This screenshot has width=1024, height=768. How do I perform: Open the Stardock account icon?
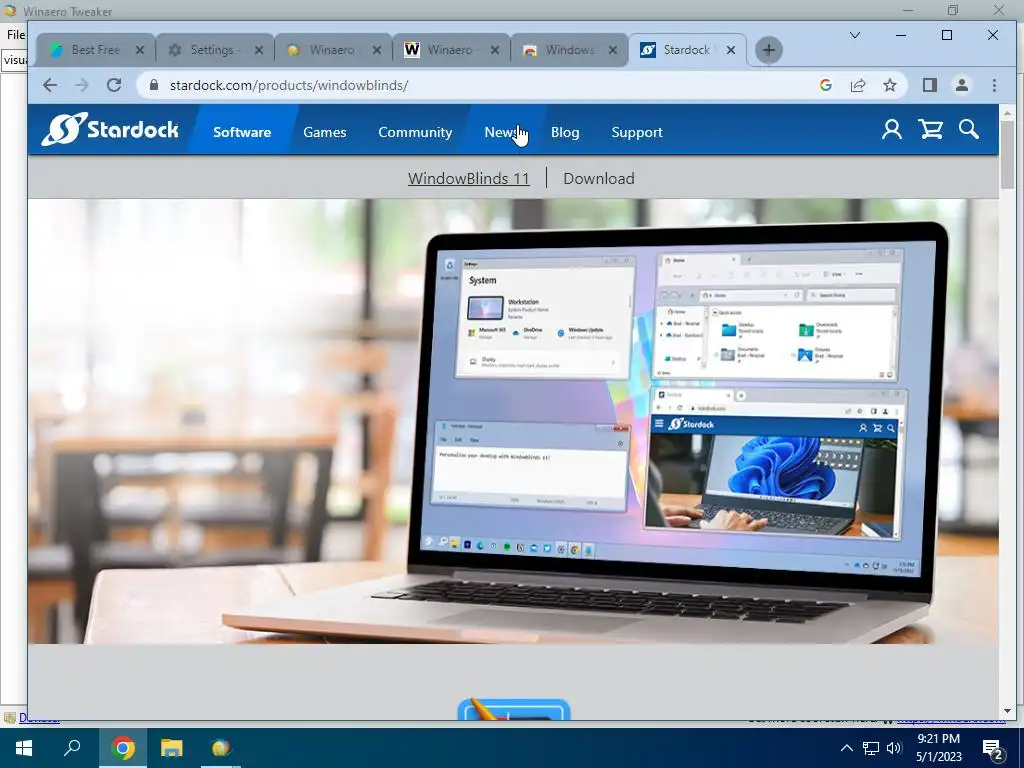coord(891,129)
